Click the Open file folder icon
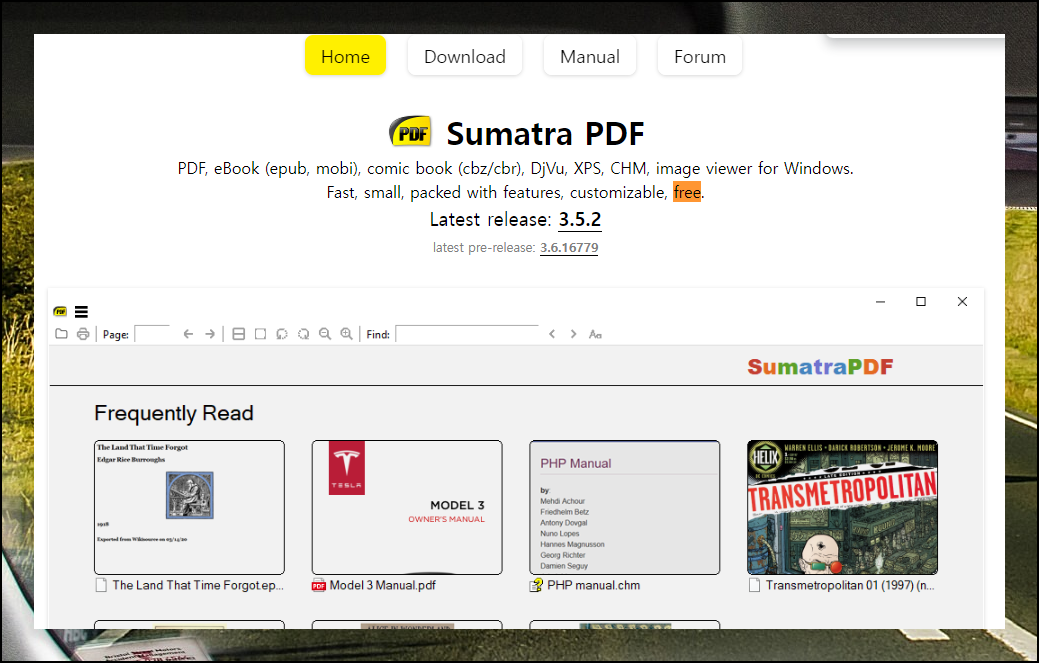Image resolution: width=1039 pixels, height=663 pixels. (61, 334)
